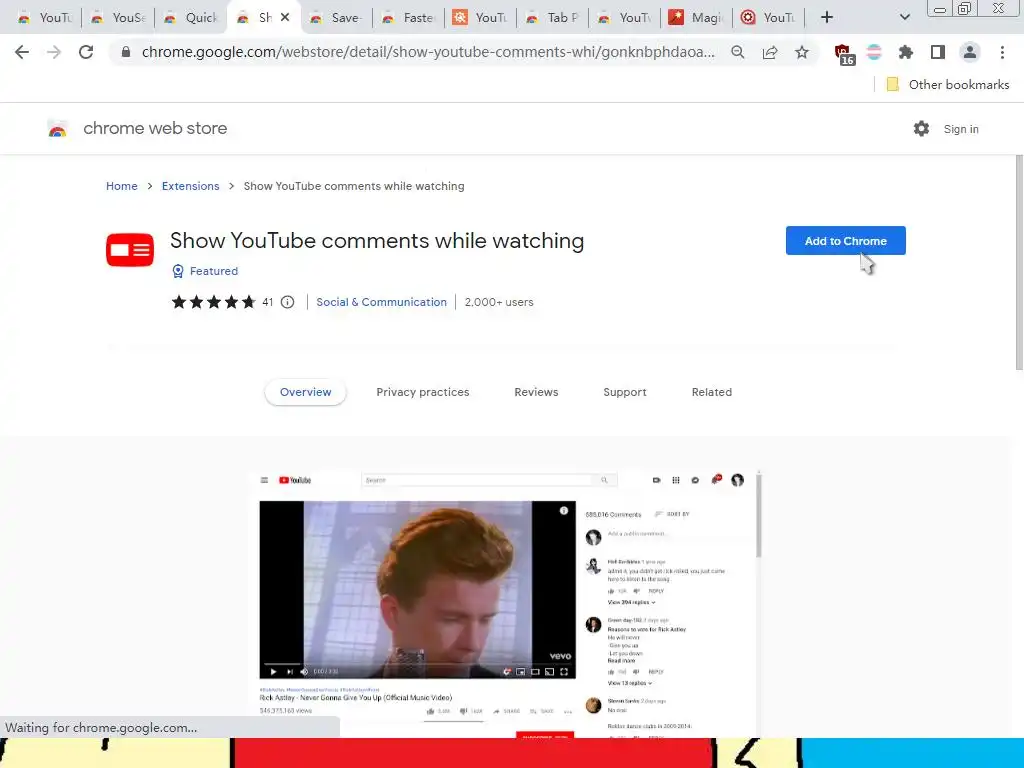
Task: Open web store settings gear
Action: [x=921, y=129]
